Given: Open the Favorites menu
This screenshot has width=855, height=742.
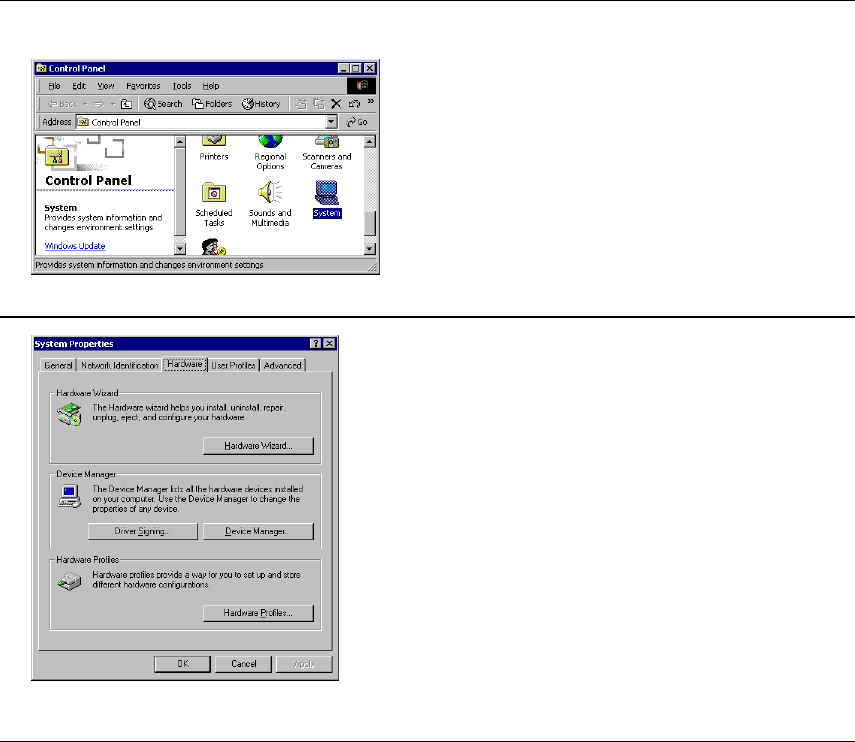Looking at the screenshot, I should click(143, 86).
